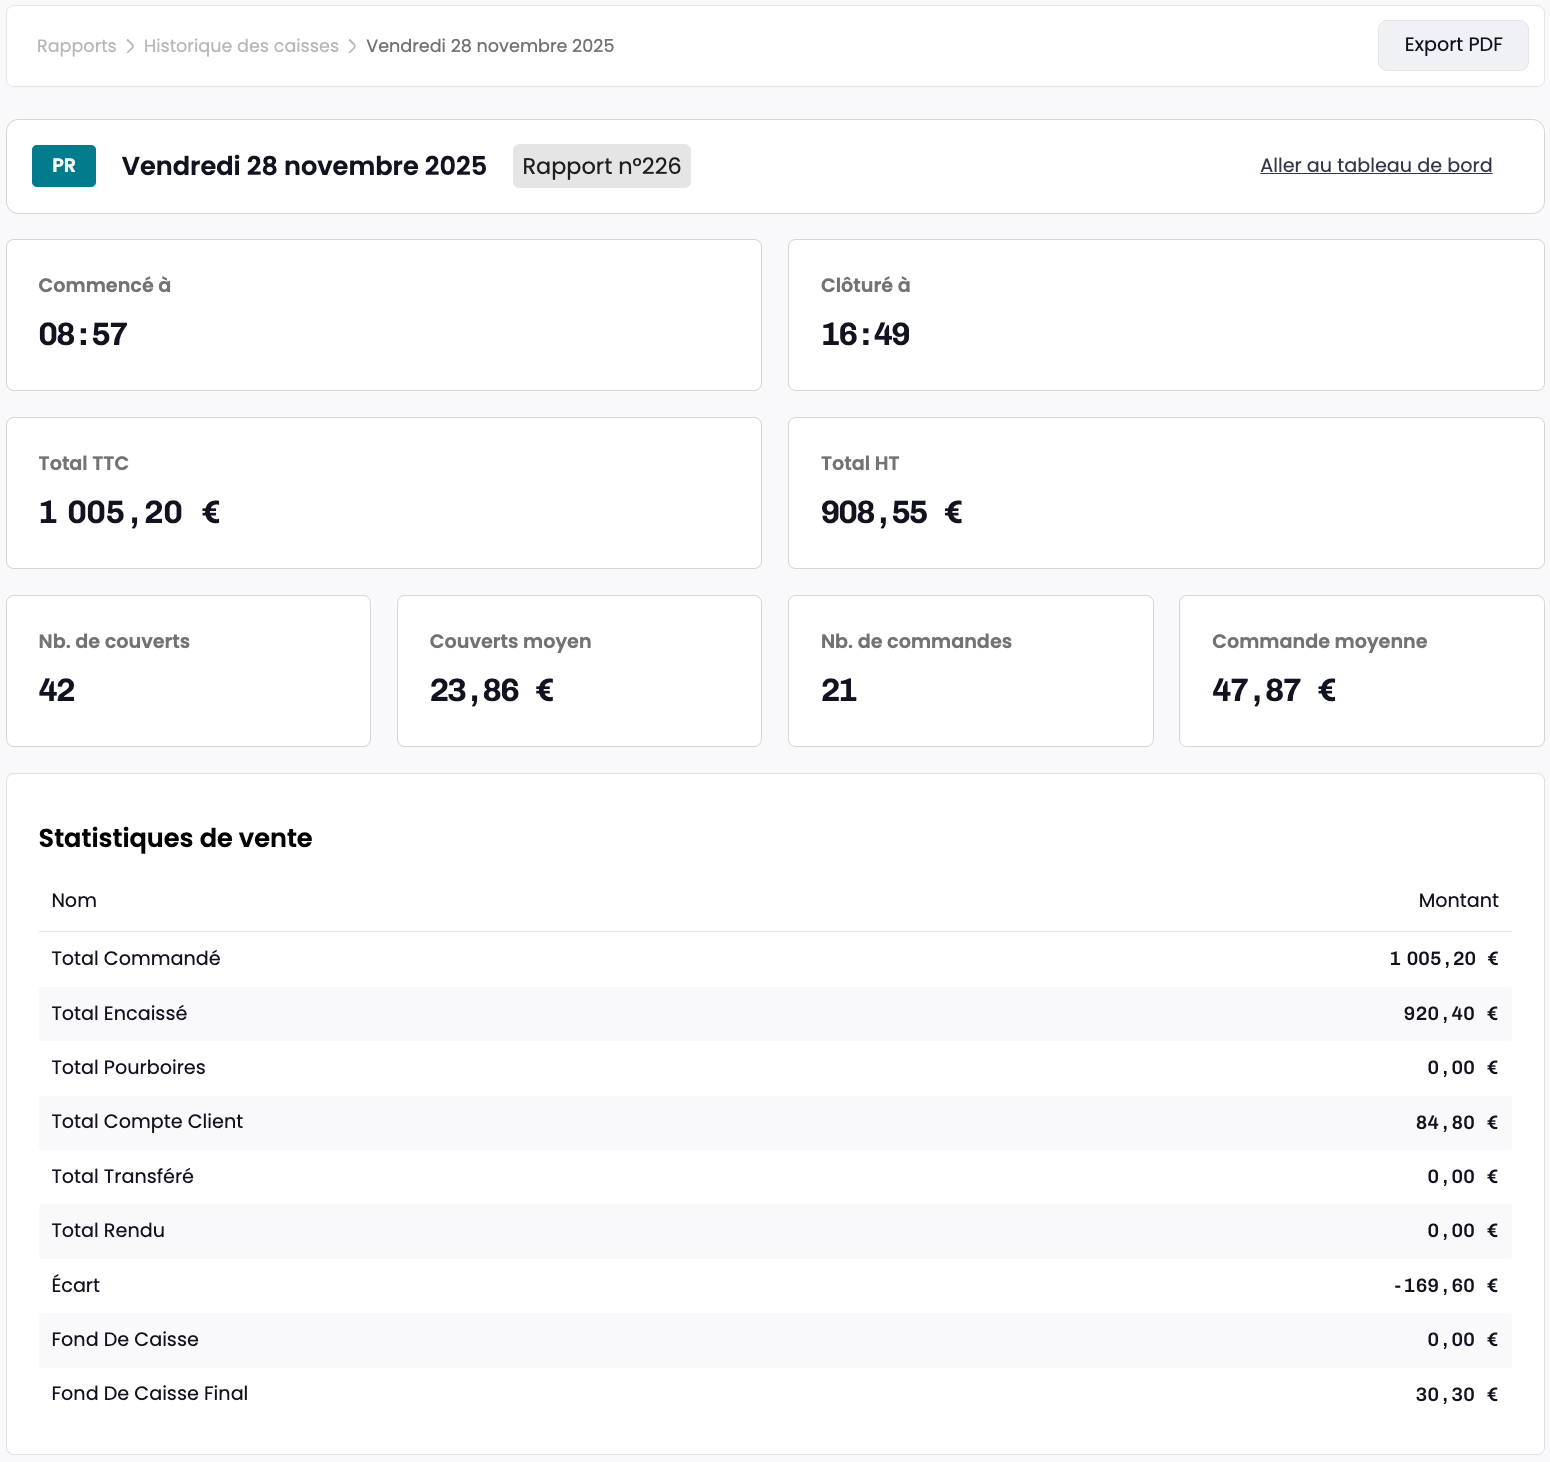Click the Nom column header
This screenshot has width=1550, height=1462.
point(74,900)
